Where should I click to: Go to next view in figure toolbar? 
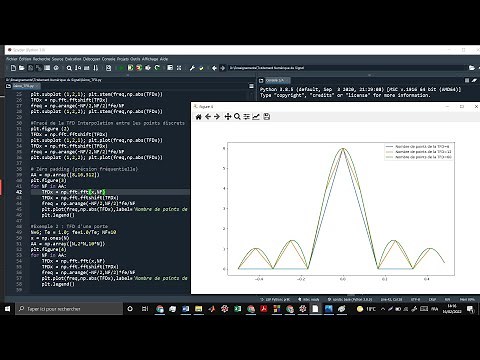pos(217,117)
